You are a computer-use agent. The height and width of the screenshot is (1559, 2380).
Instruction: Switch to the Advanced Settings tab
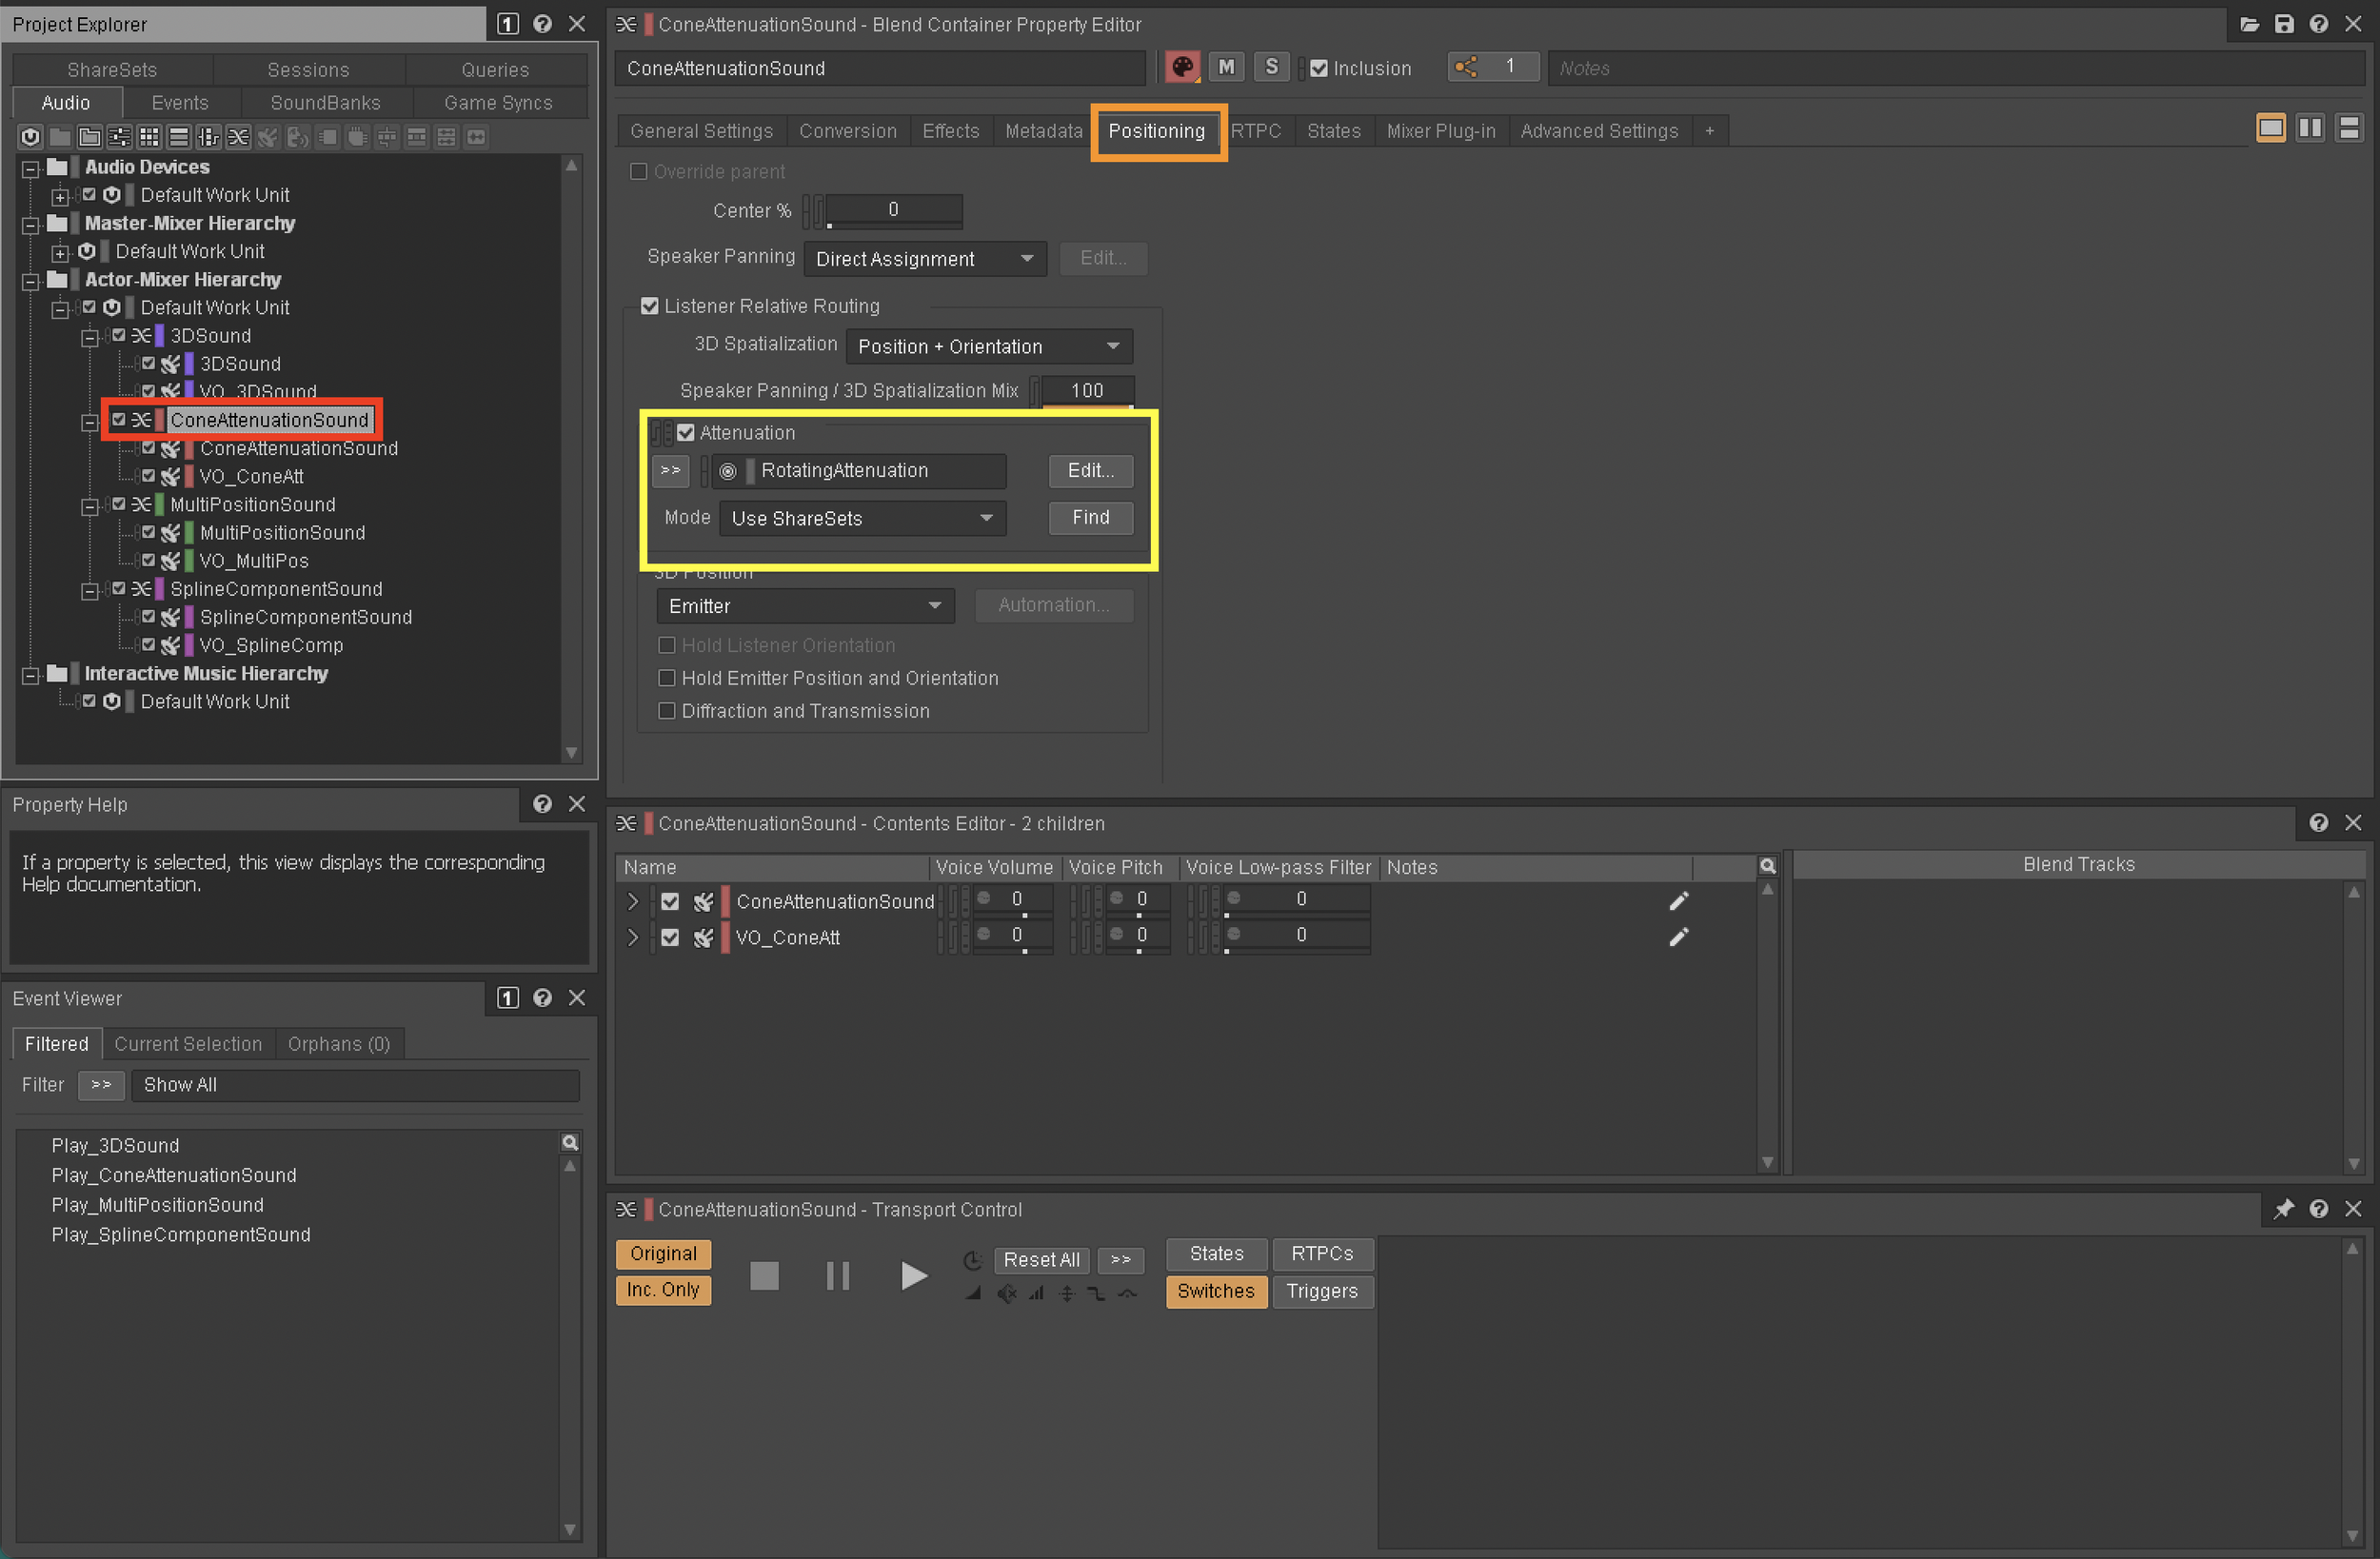click(x=1598, y=131)
